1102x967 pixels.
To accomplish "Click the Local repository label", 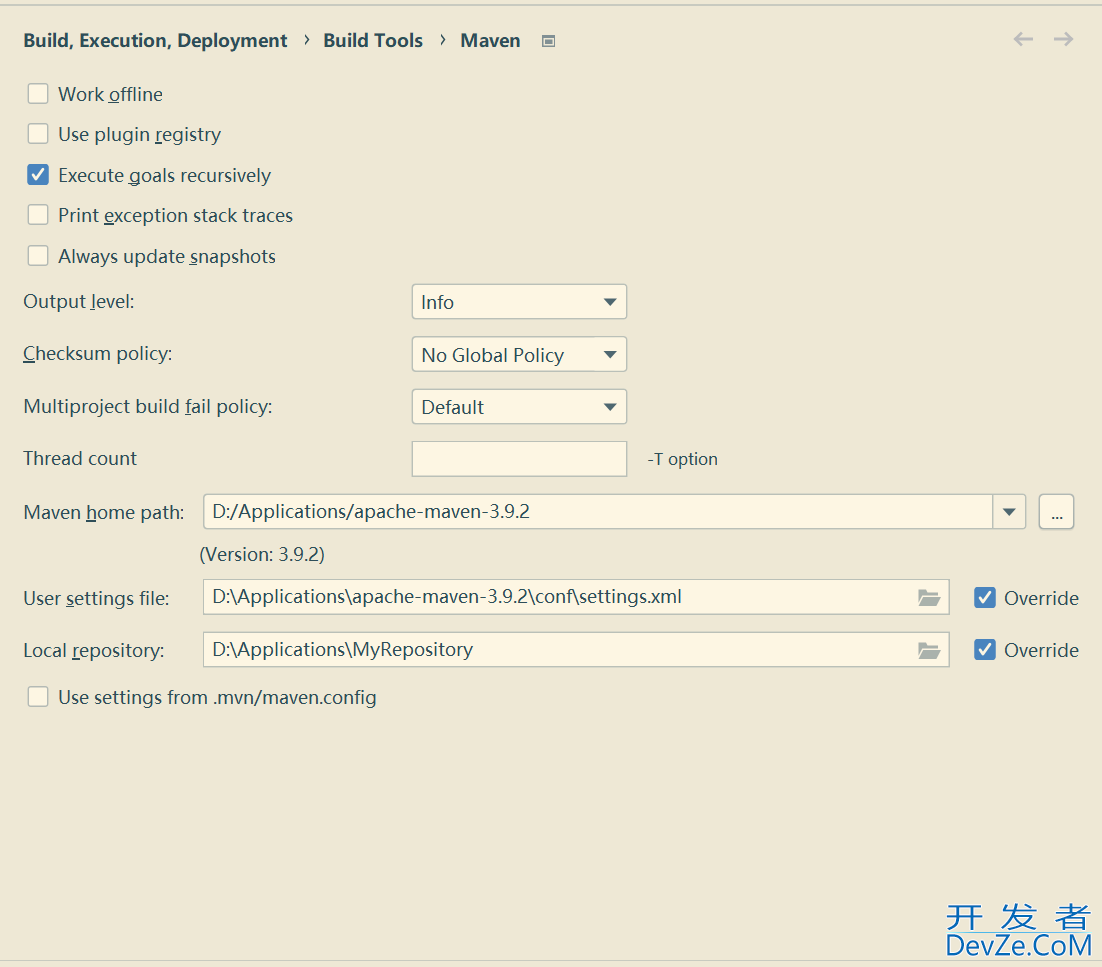I will click(93, 650).
